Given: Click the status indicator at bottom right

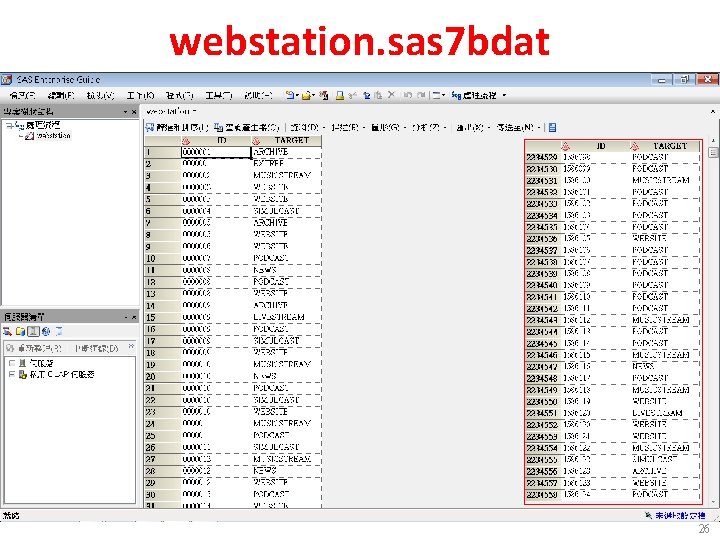Looking at the screenshot, I should 674,515.
